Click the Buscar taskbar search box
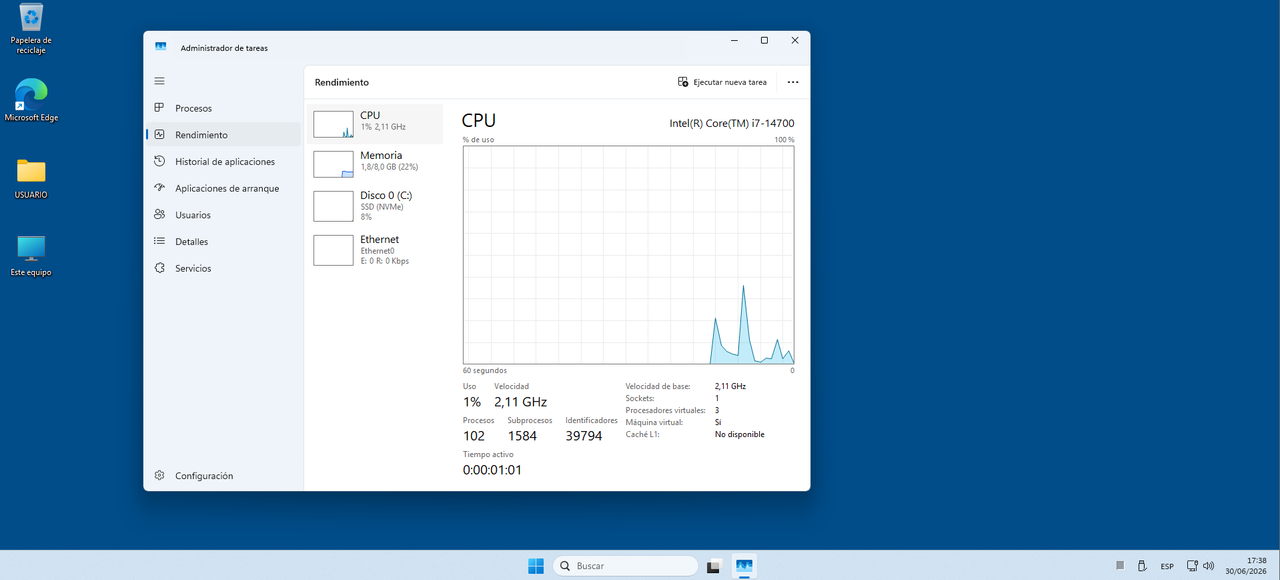The image size is (1280, 580). coord(625,566)
